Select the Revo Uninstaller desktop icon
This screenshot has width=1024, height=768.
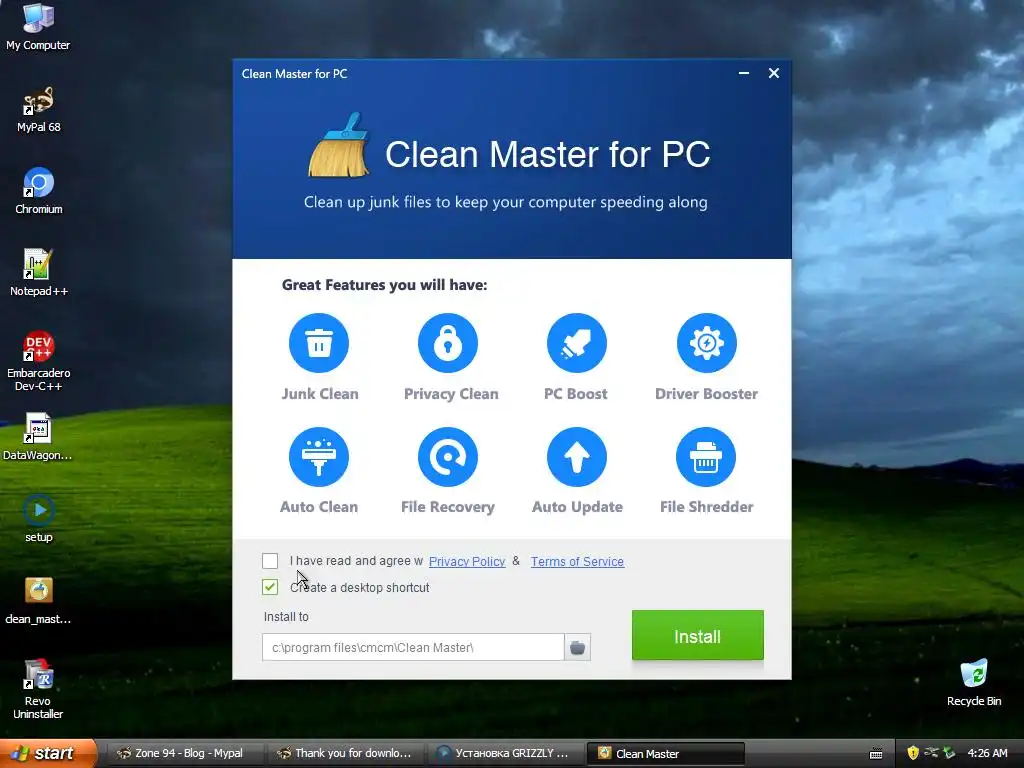pyautogui.click(x=38, y=689)
